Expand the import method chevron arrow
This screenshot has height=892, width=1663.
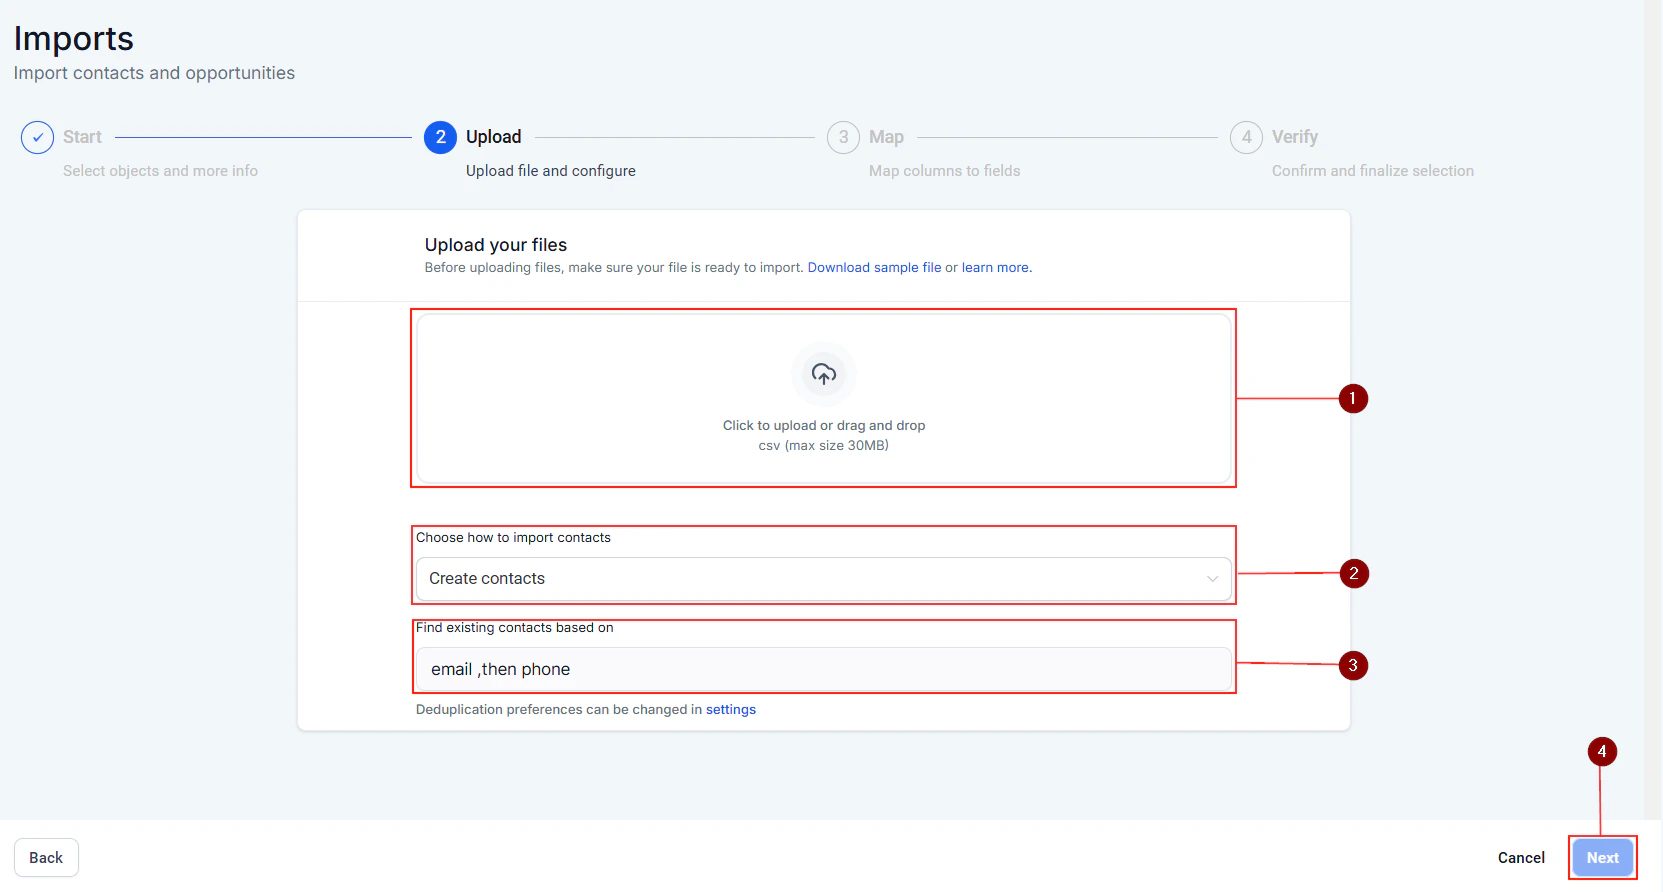click(1212, 579)
